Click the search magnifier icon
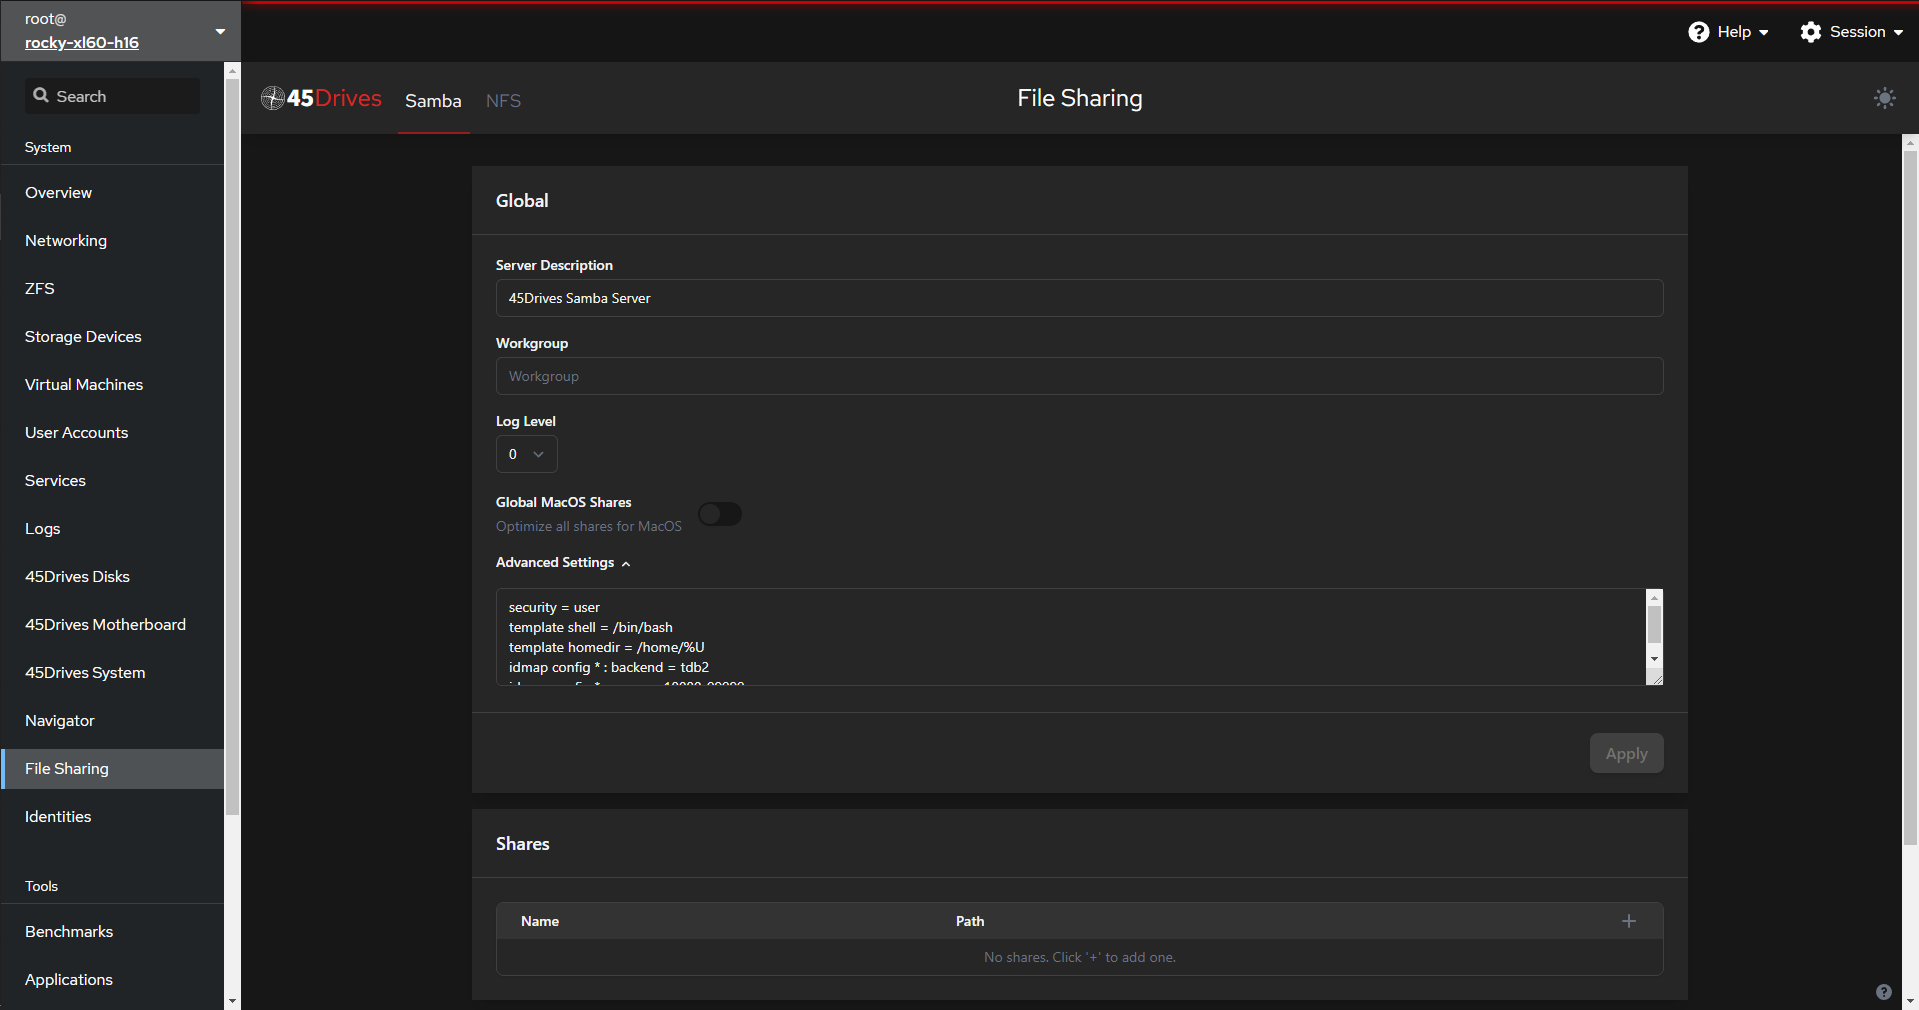Image resolution: width=1919 pixels, height=1010 pixels. click(41, 96)
